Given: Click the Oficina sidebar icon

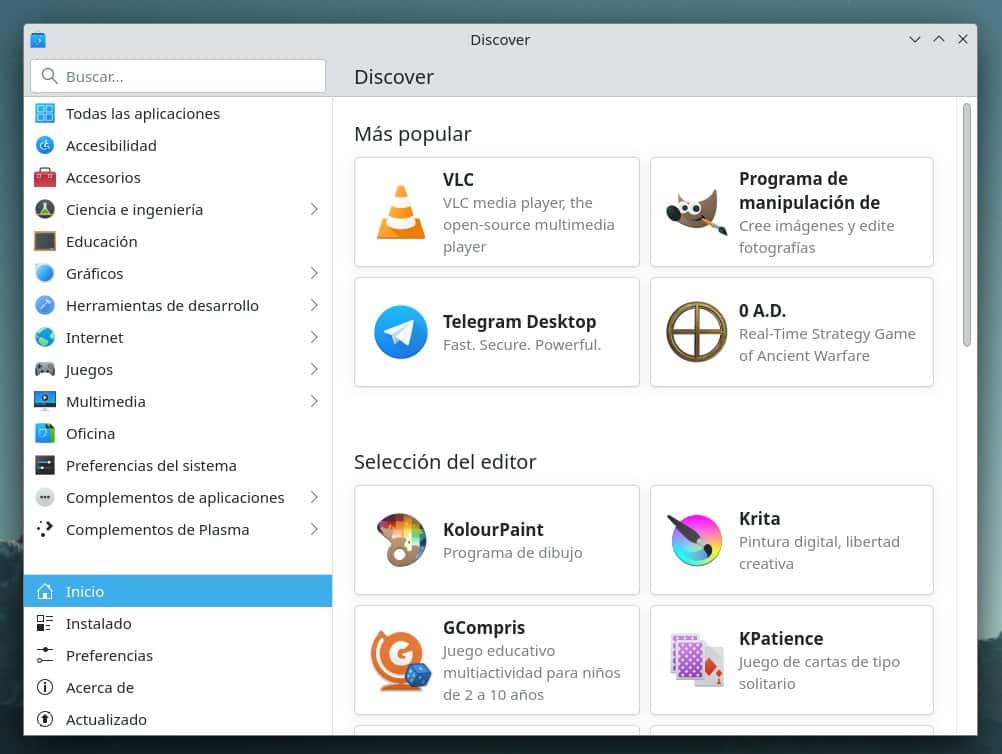Looking at the screenshot, I should 44,433.
